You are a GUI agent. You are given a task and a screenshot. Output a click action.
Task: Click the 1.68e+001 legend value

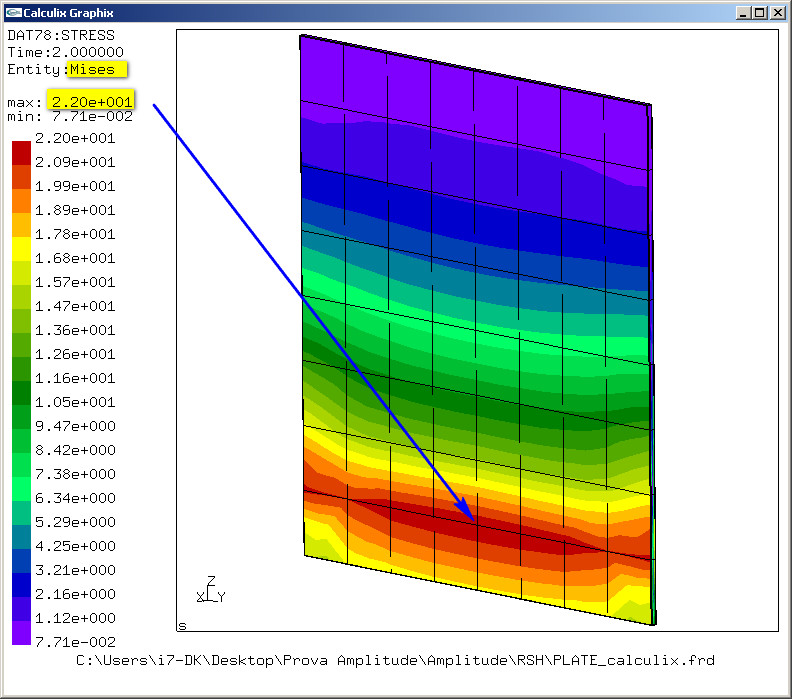pos(75,258)
